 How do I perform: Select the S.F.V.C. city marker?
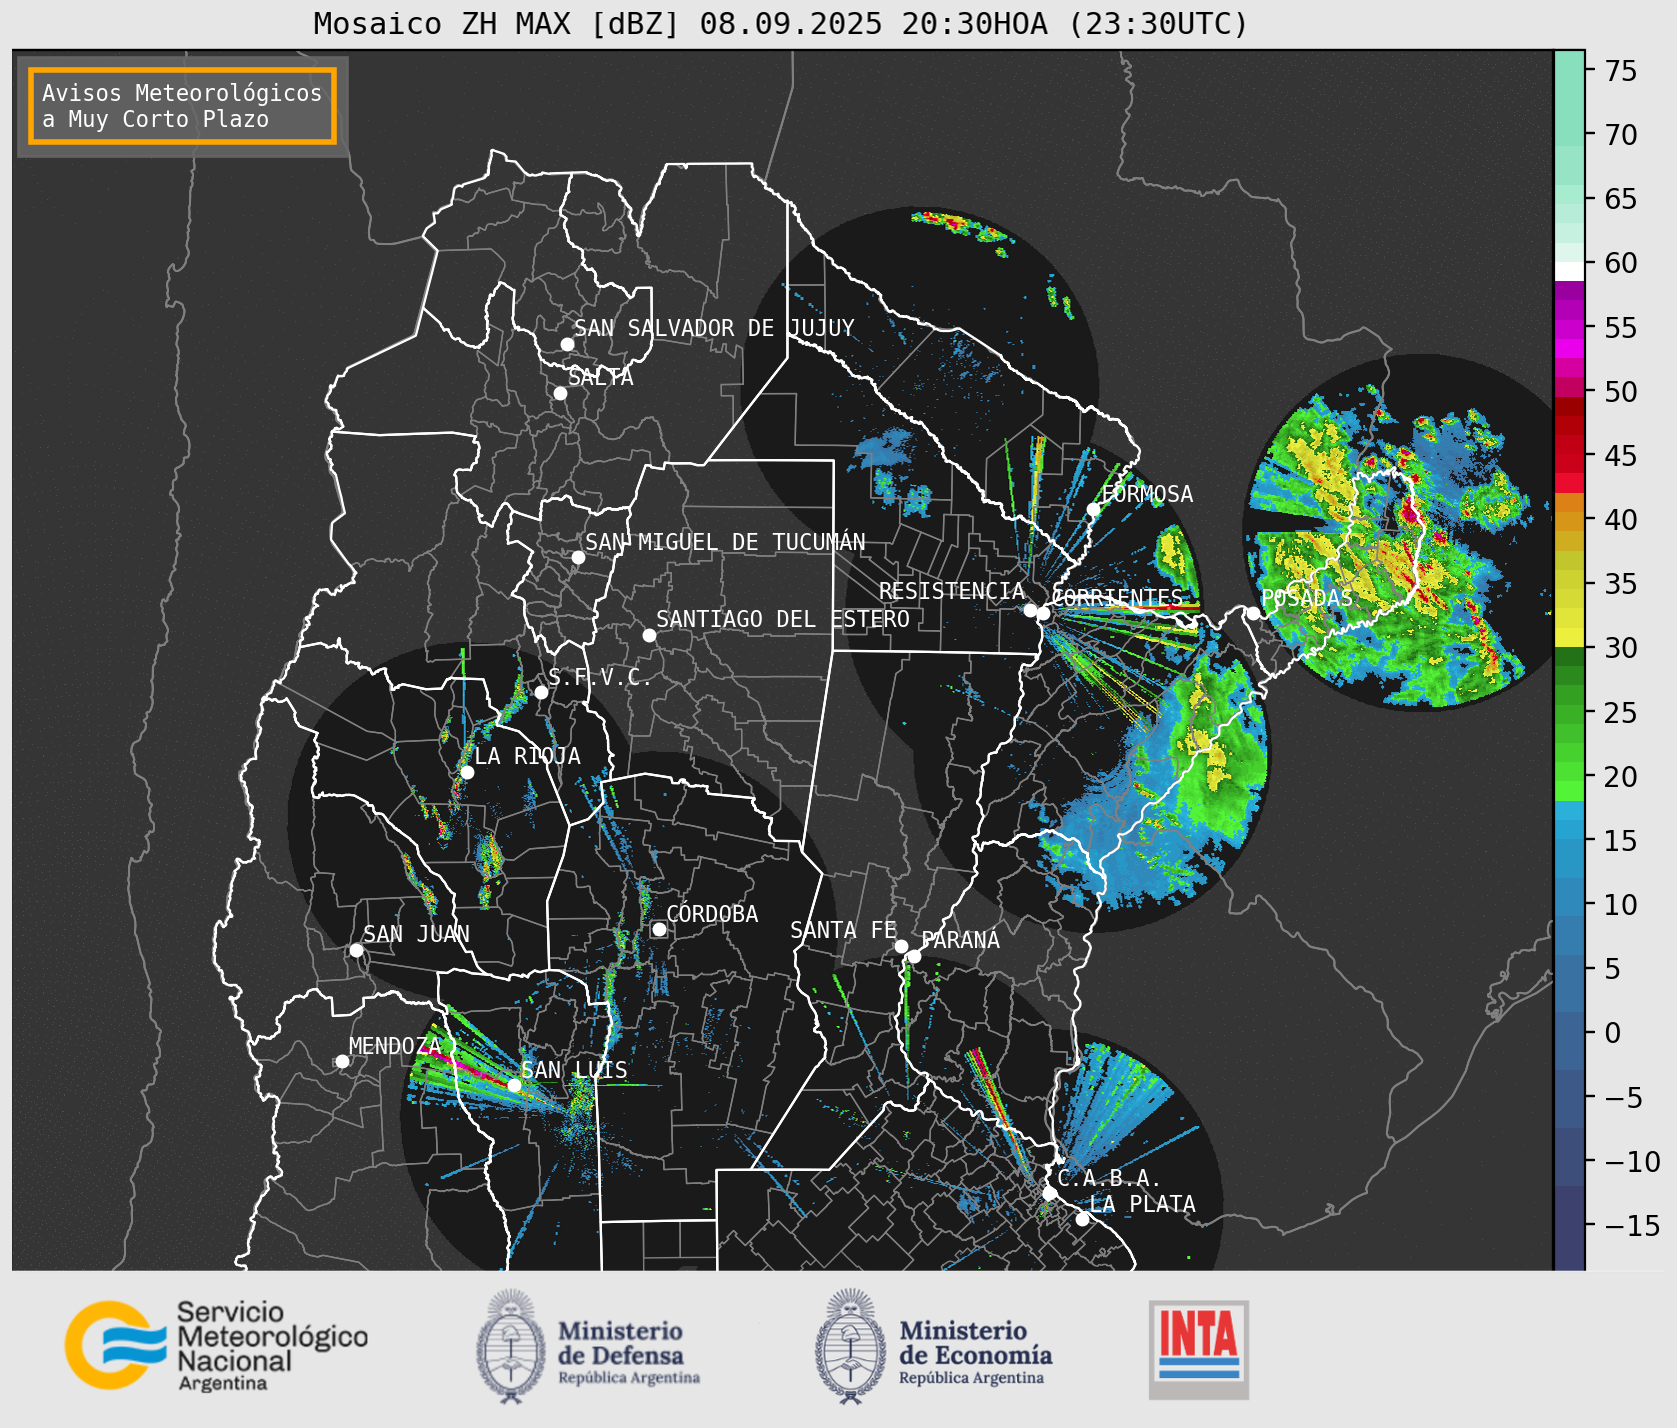pyautogui.click(x=541, y=692)
